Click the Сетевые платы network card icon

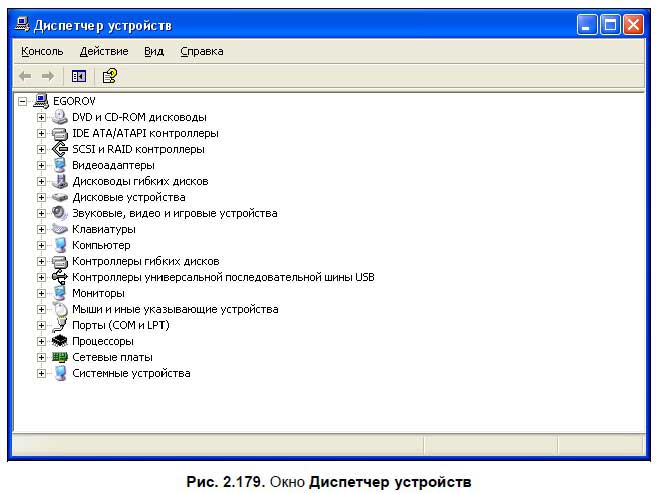59,357
